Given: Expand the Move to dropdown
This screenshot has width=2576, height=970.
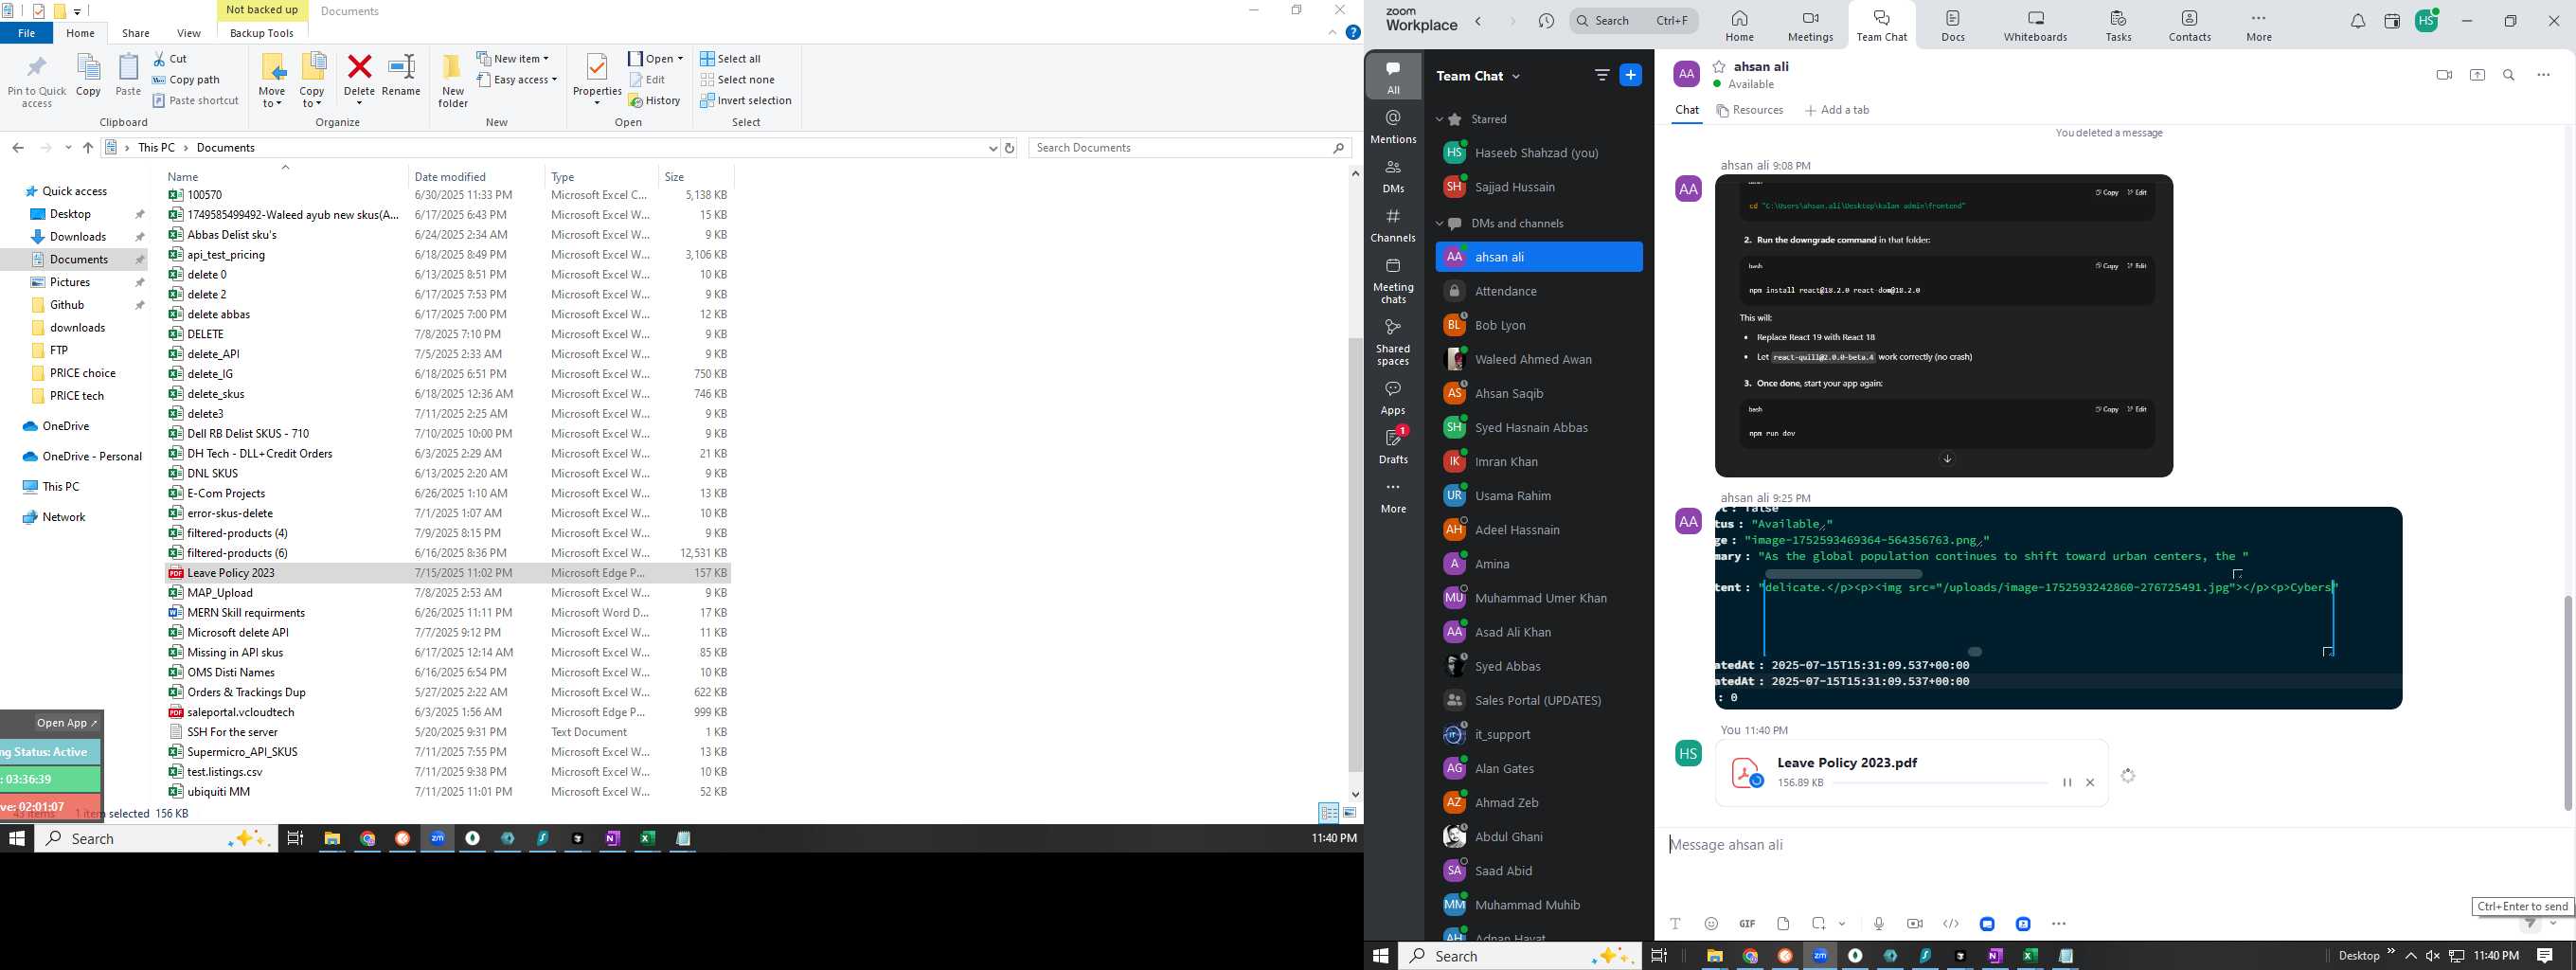Looking at the screenshot, I should click(272, 97).
